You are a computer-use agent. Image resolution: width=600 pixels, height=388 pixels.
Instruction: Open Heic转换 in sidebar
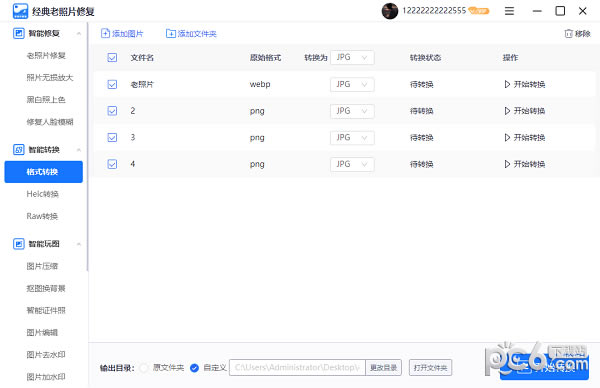click(42, 194)
